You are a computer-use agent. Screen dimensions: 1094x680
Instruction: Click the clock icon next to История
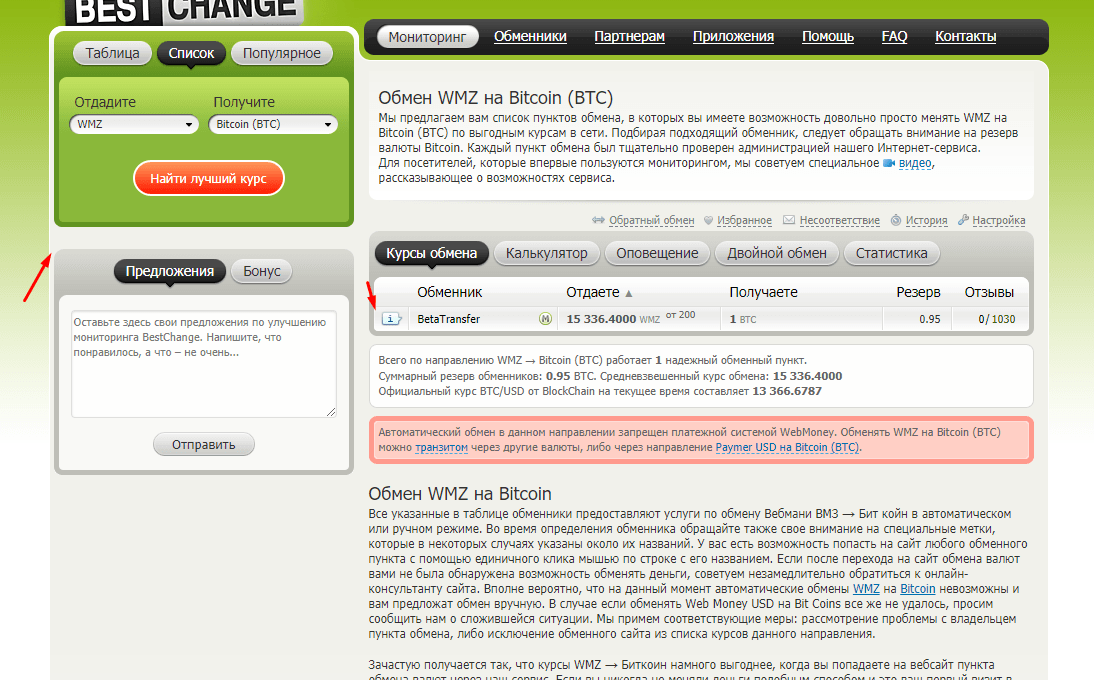pyautogui.click(x=896, y=221)
